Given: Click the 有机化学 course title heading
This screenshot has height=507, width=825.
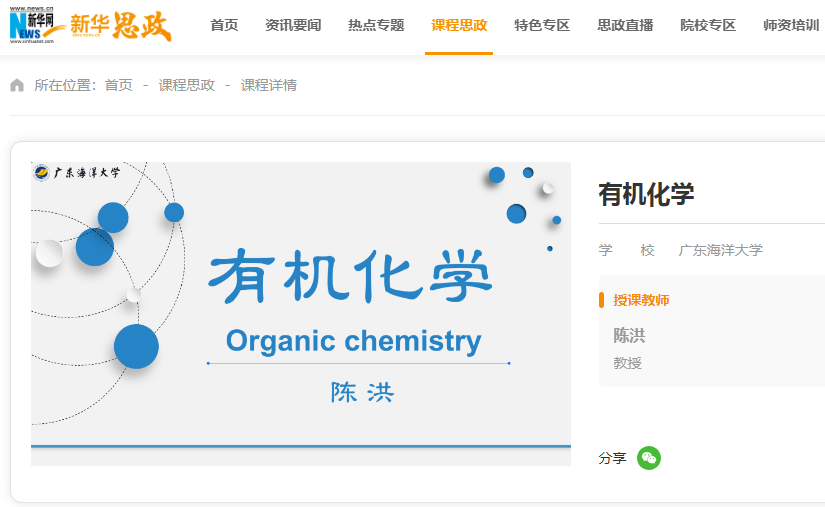Looking at the screenshot, I should tap(646, 194).
